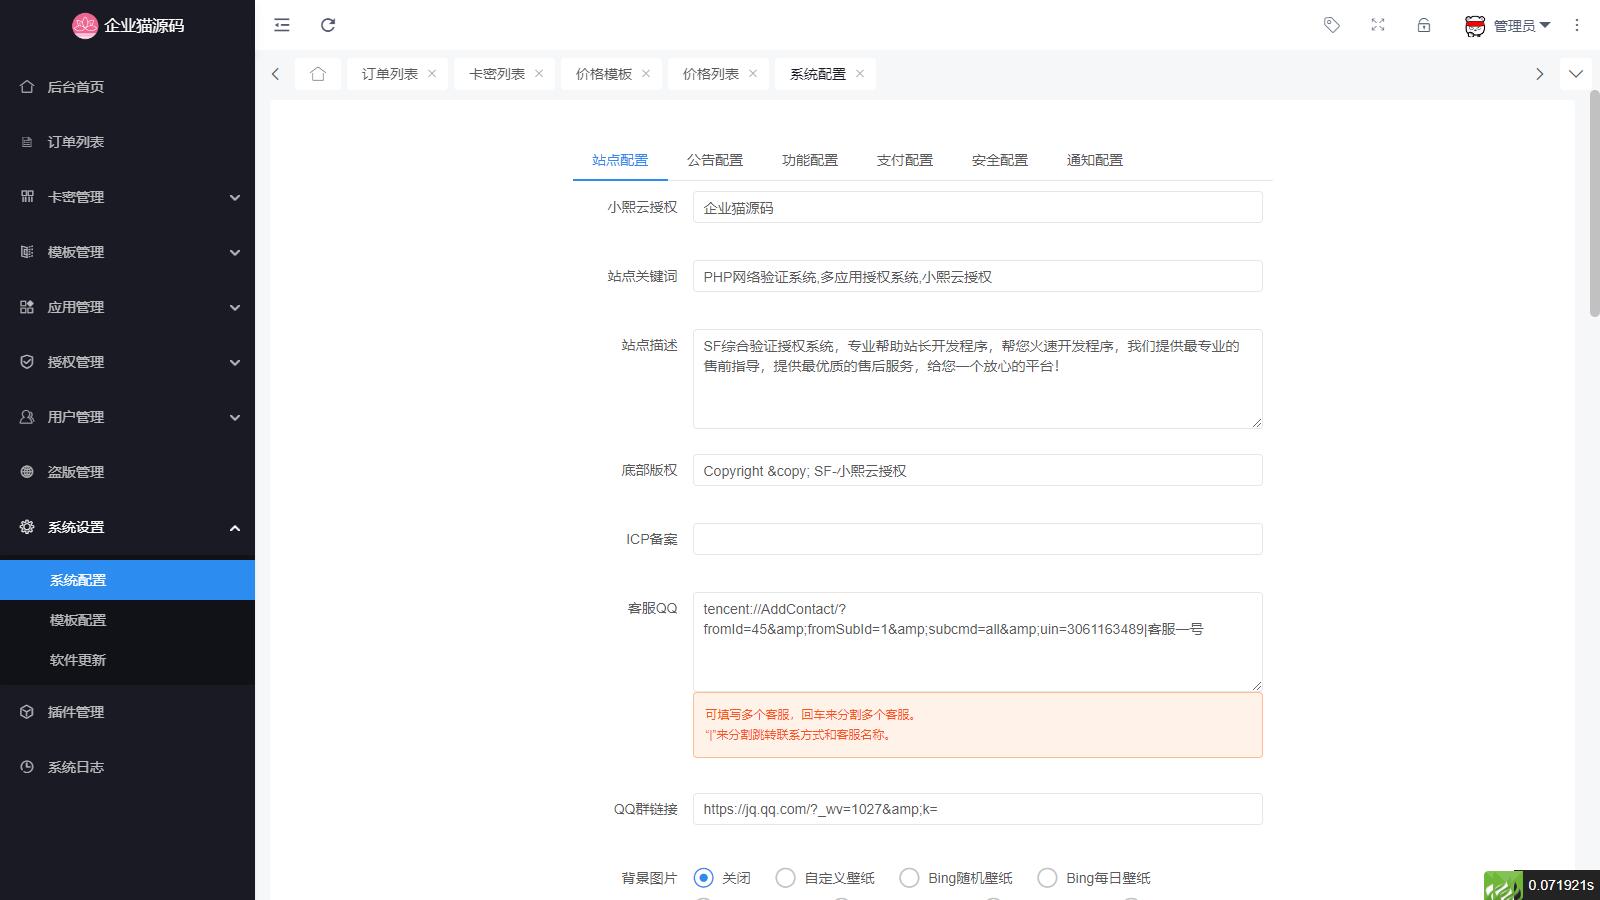1600x900 pixels.
Task: Open 软件更新 in the sidebar
Action: (78, 660)
